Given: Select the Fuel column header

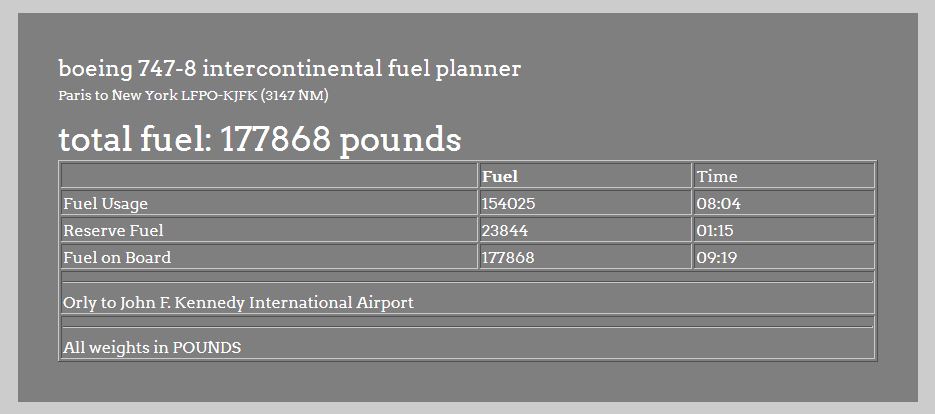Looking at the screenshot, I should coord(500,177).
